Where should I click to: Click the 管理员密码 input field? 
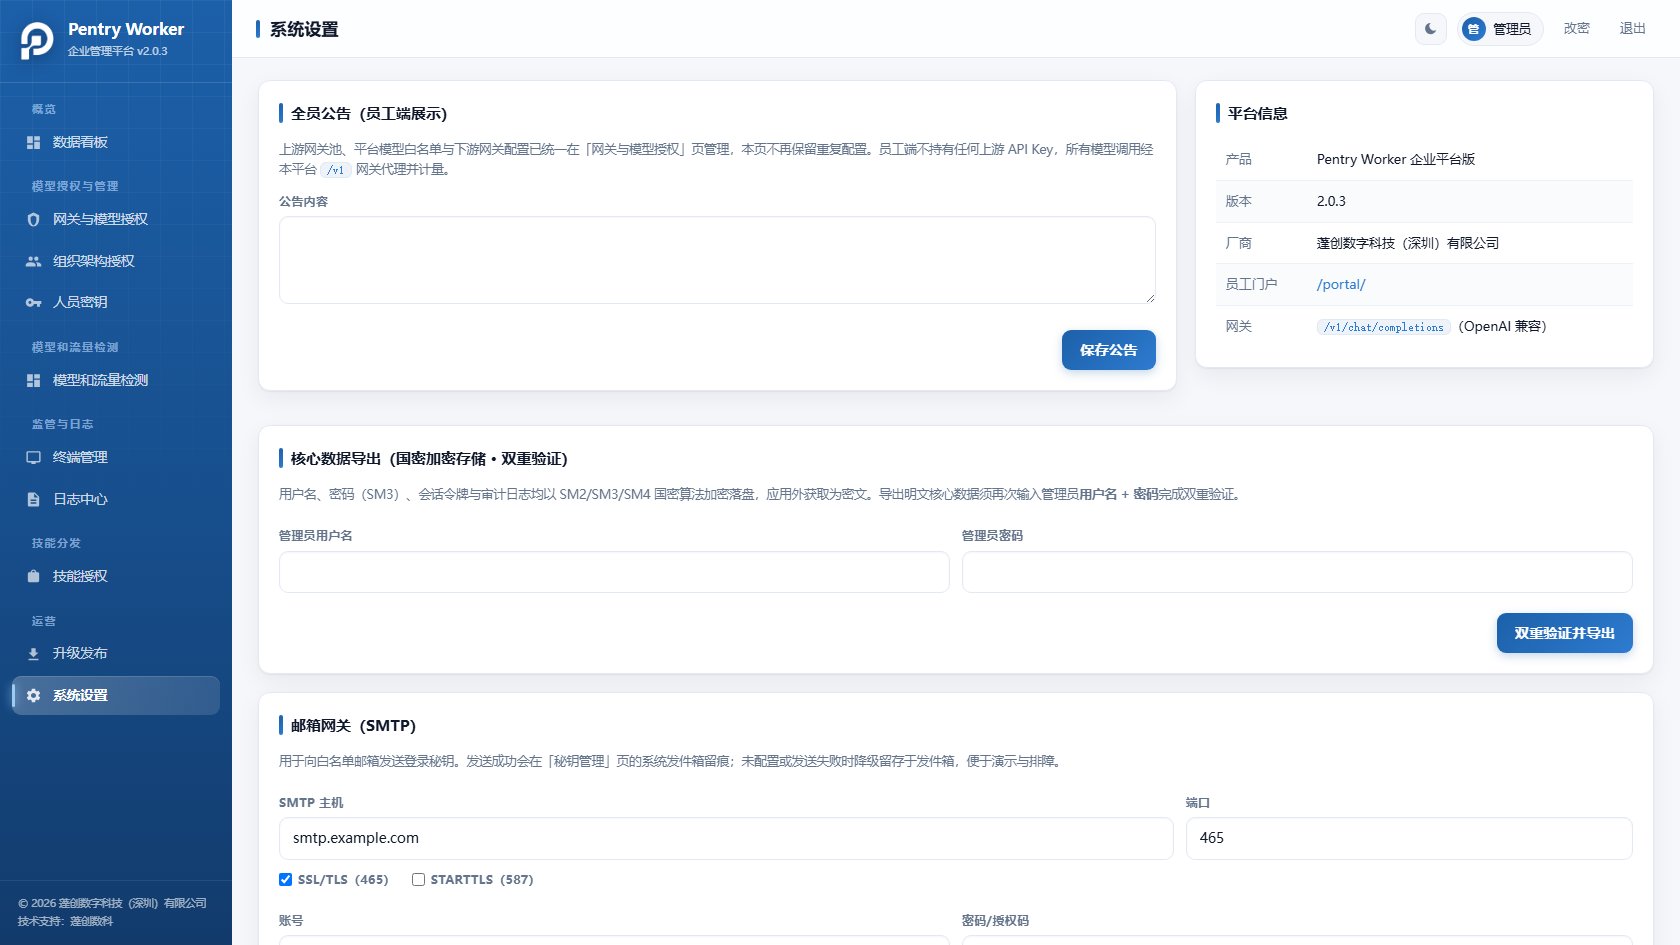point(1297,572)
